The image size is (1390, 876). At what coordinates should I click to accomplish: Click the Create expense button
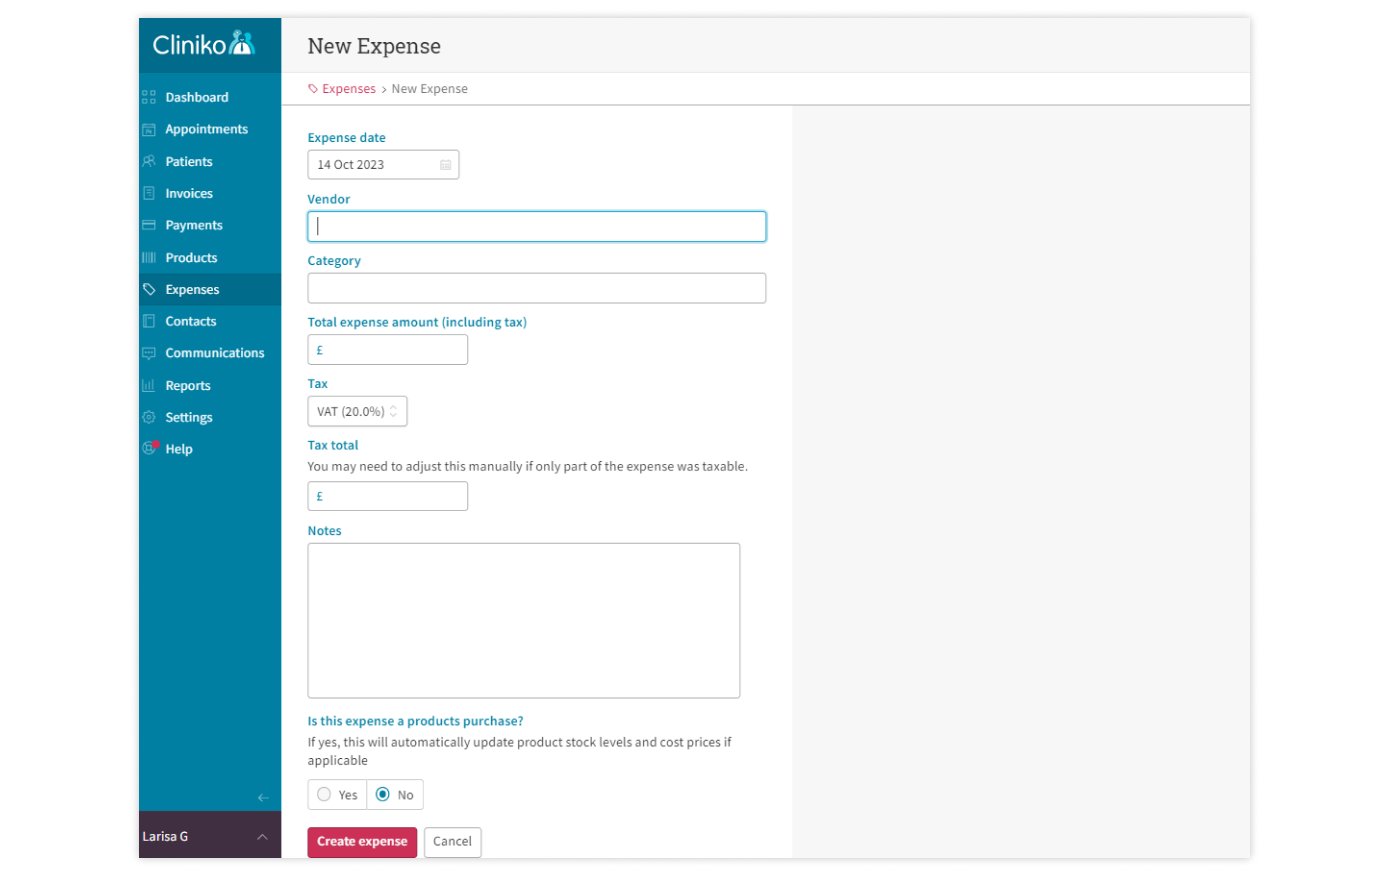point(362,841)
